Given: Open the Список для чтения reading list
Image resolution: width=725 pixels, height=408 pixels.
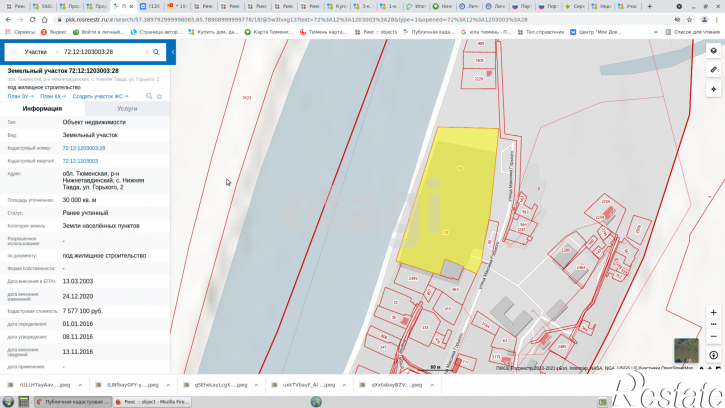Looking at the screenshot, I should (691, 32).
